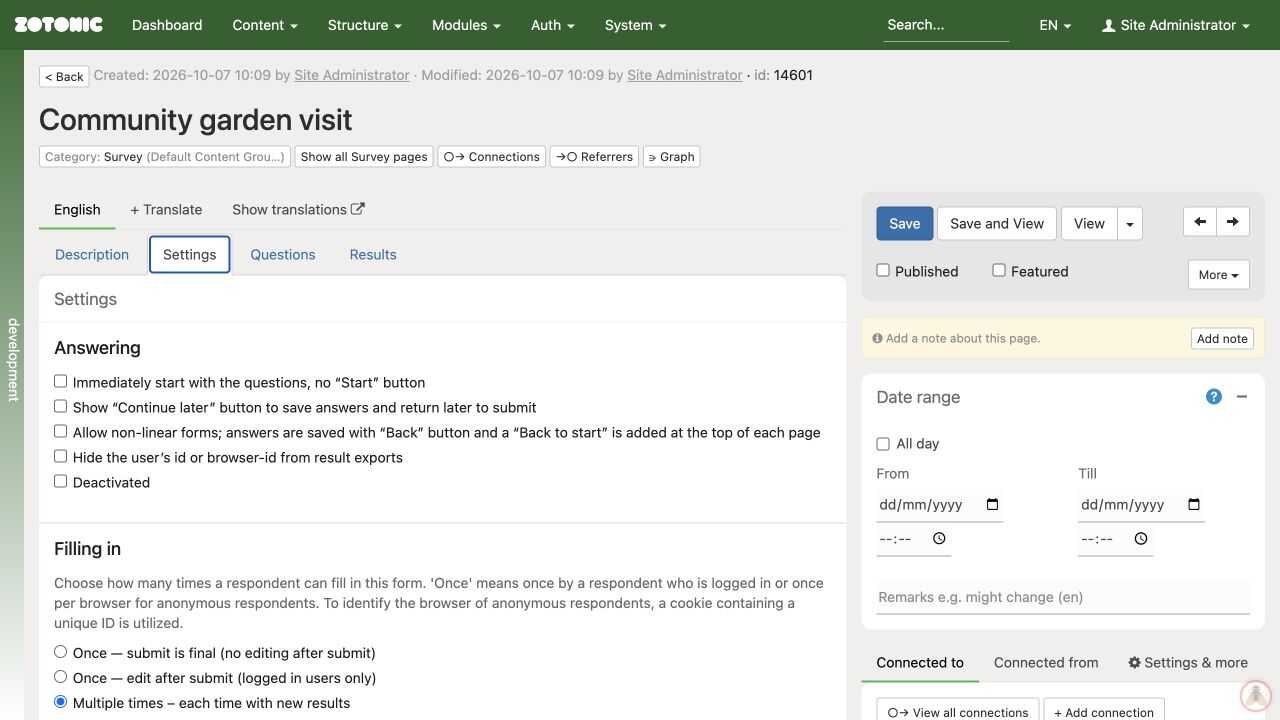Check Hide the user's id option
1280x720 pixels.
61,456
